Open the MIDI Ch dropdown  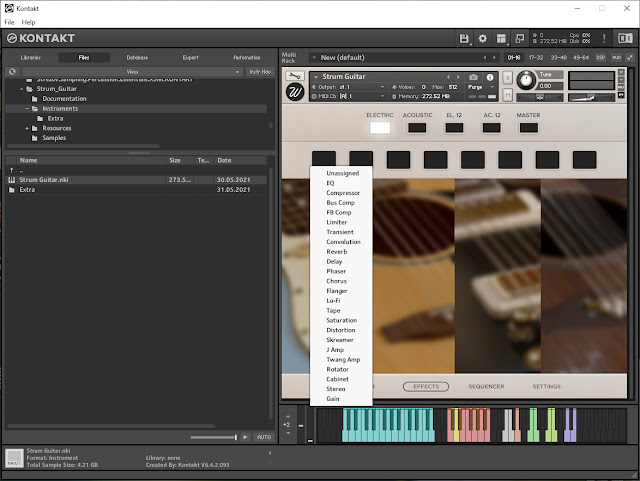click(x=348, y=96)
